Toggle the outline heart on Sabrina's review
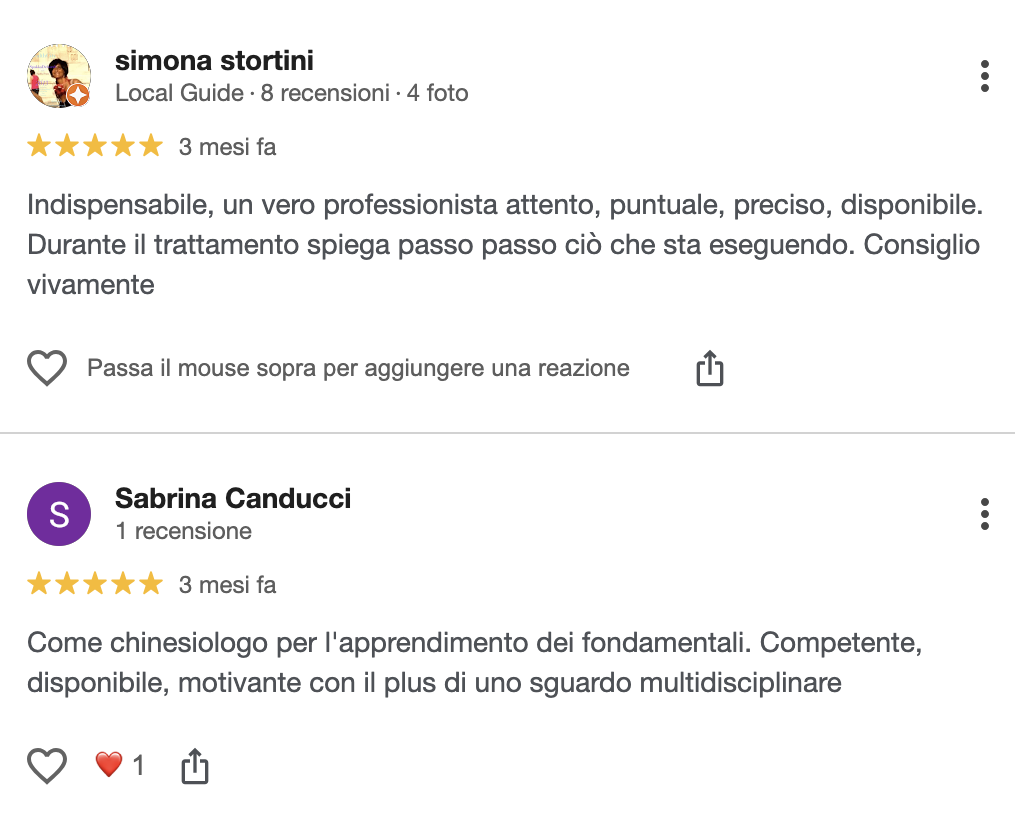1015x819 pixels. tap(46, 766)
